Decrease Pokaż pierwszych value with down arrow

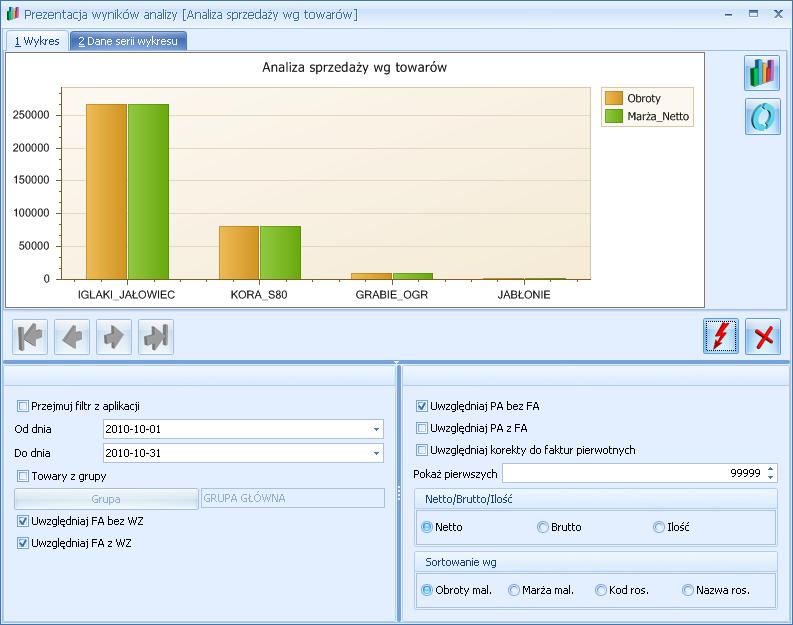(770, 477)
